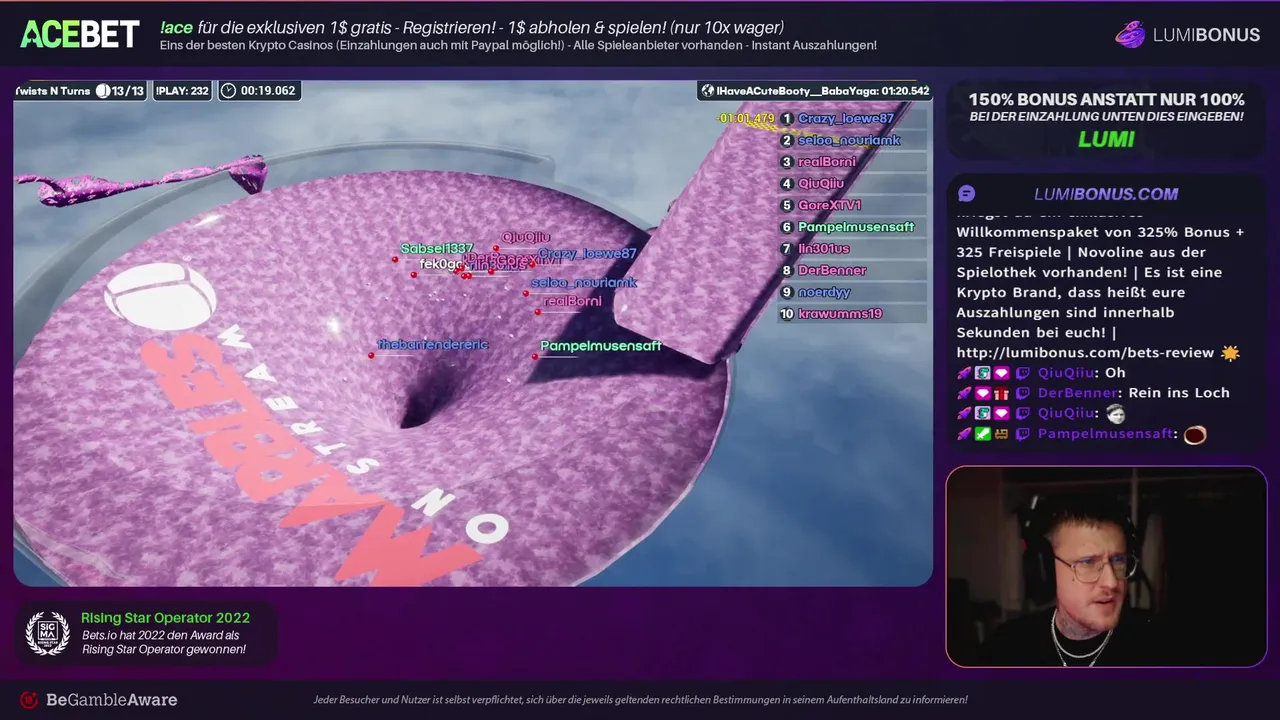
Task: Click the Twists N Turns track name
Action: (52, 91)
